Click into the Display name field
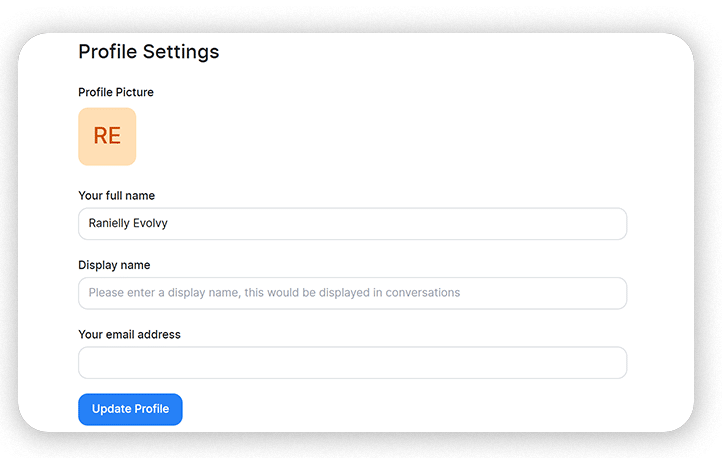722x458 pixels. 352,293
